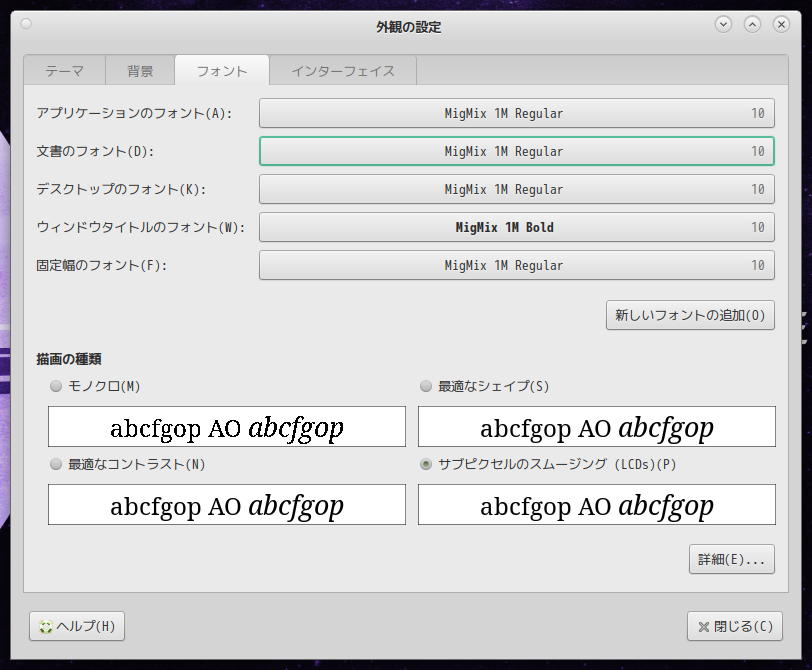Screen dimensions: 812x670
Task: Click the アプリケーションのフォント(A): label
Action: (x=134, y=113)
